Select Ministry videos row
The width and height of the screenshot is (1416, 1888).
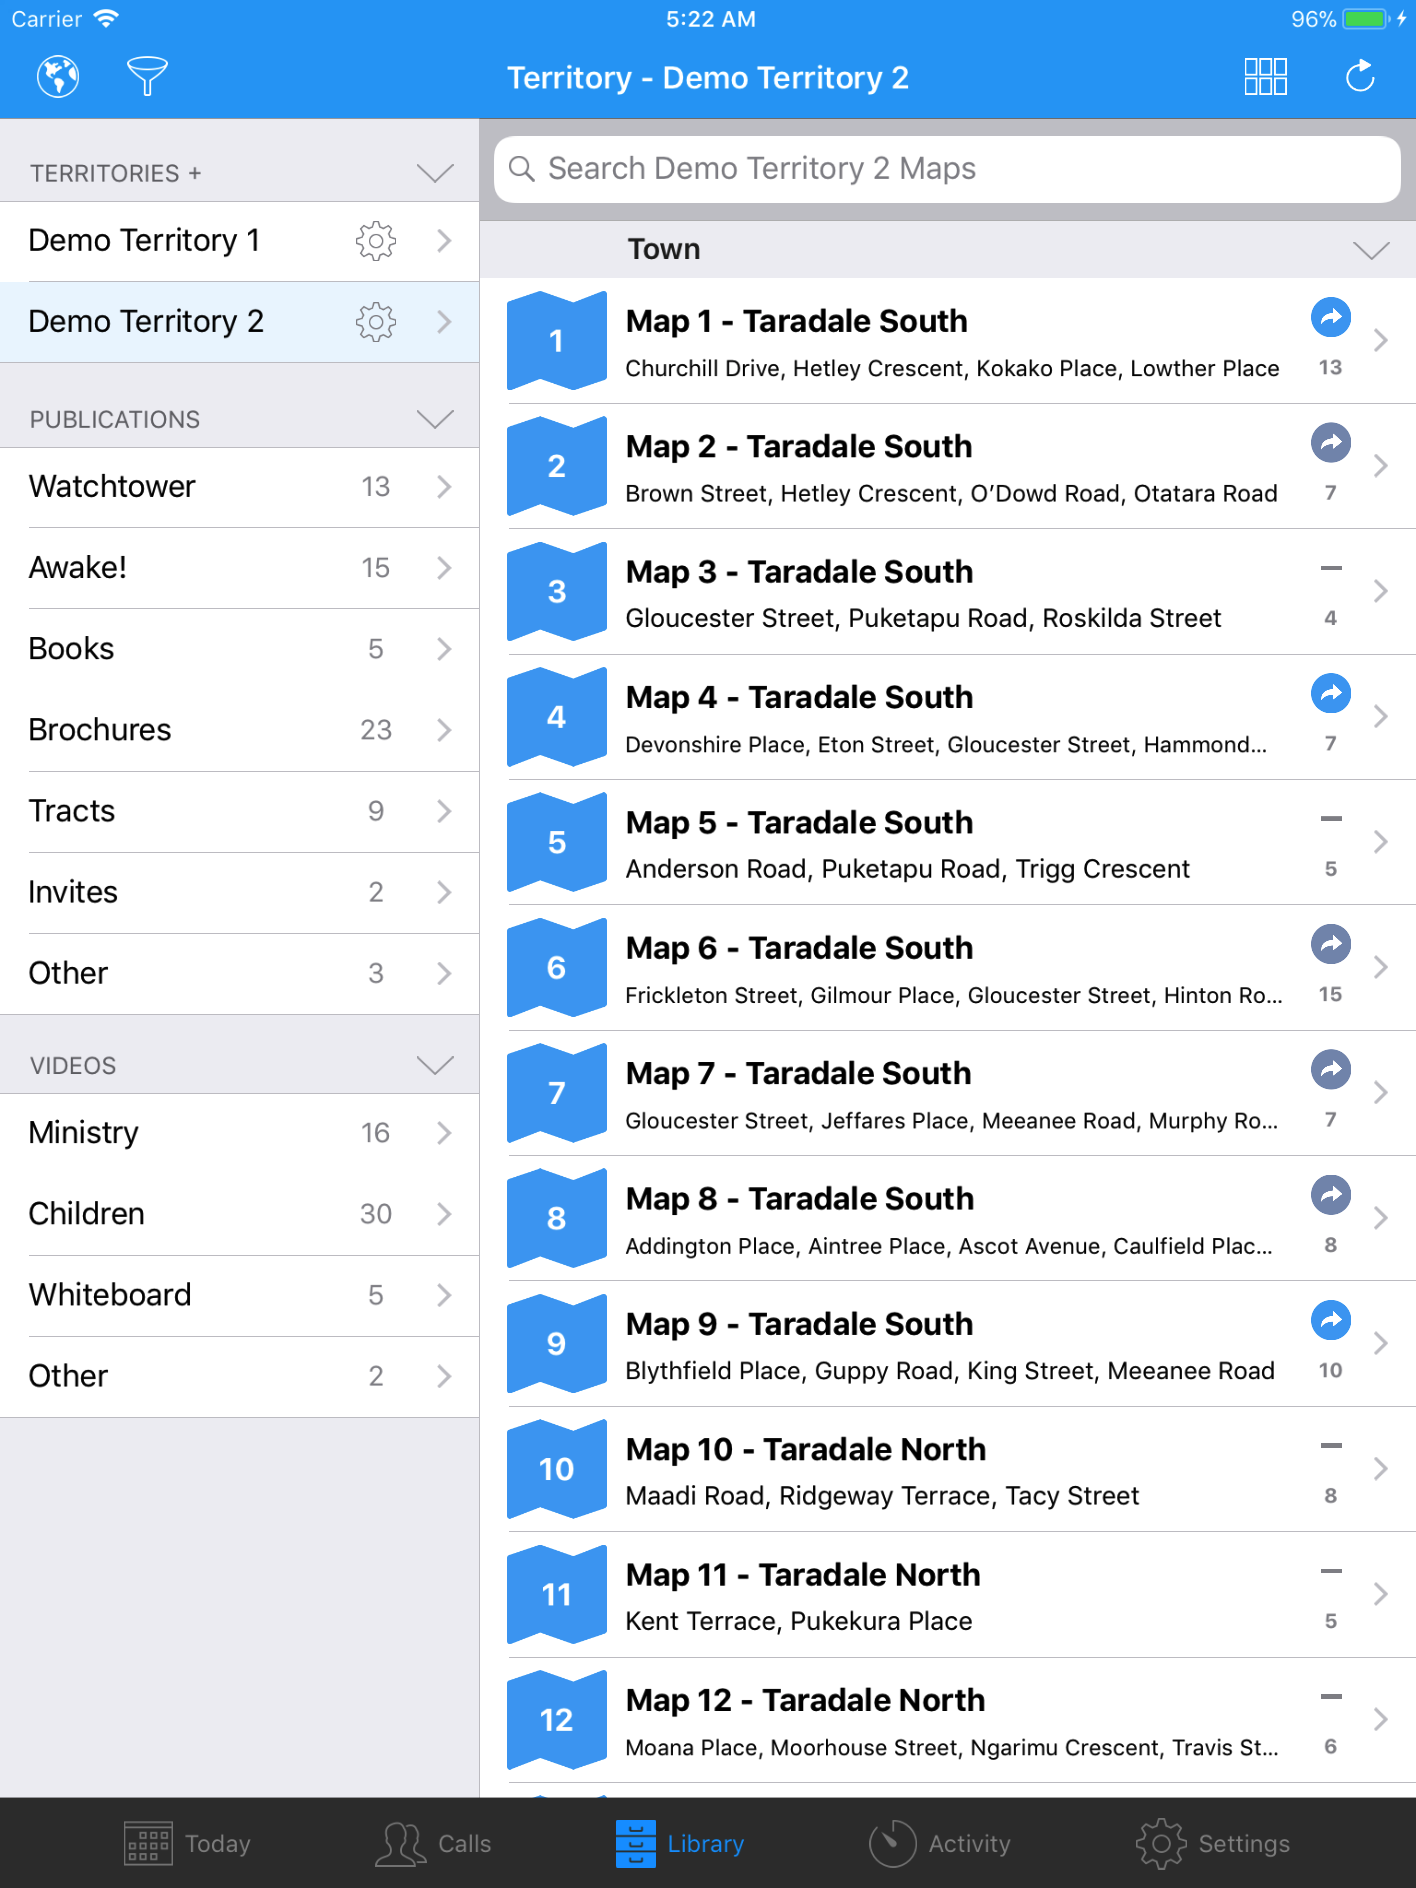click(240, 1133)
